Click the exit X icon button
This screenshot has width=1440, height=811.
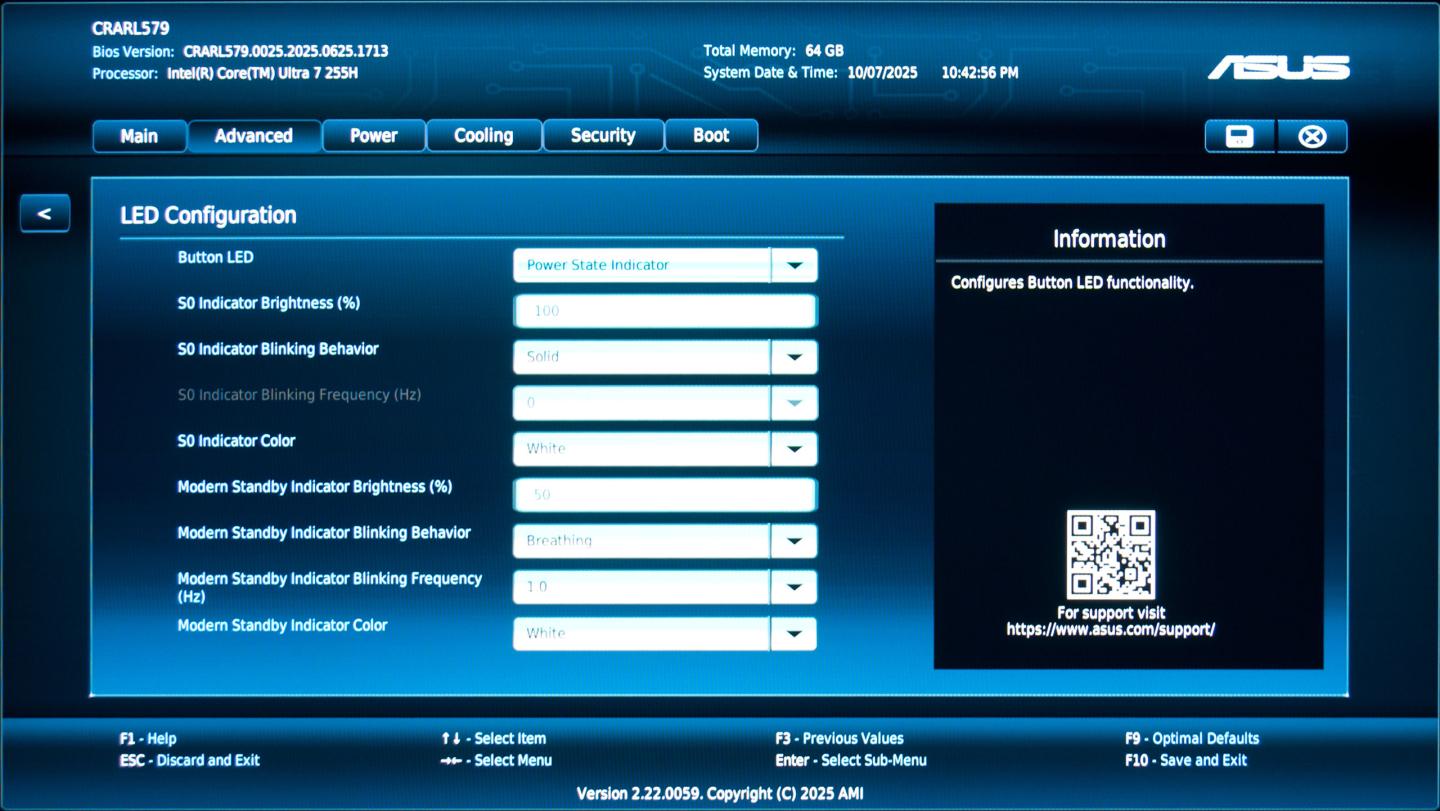click(x=1312, y=136)
